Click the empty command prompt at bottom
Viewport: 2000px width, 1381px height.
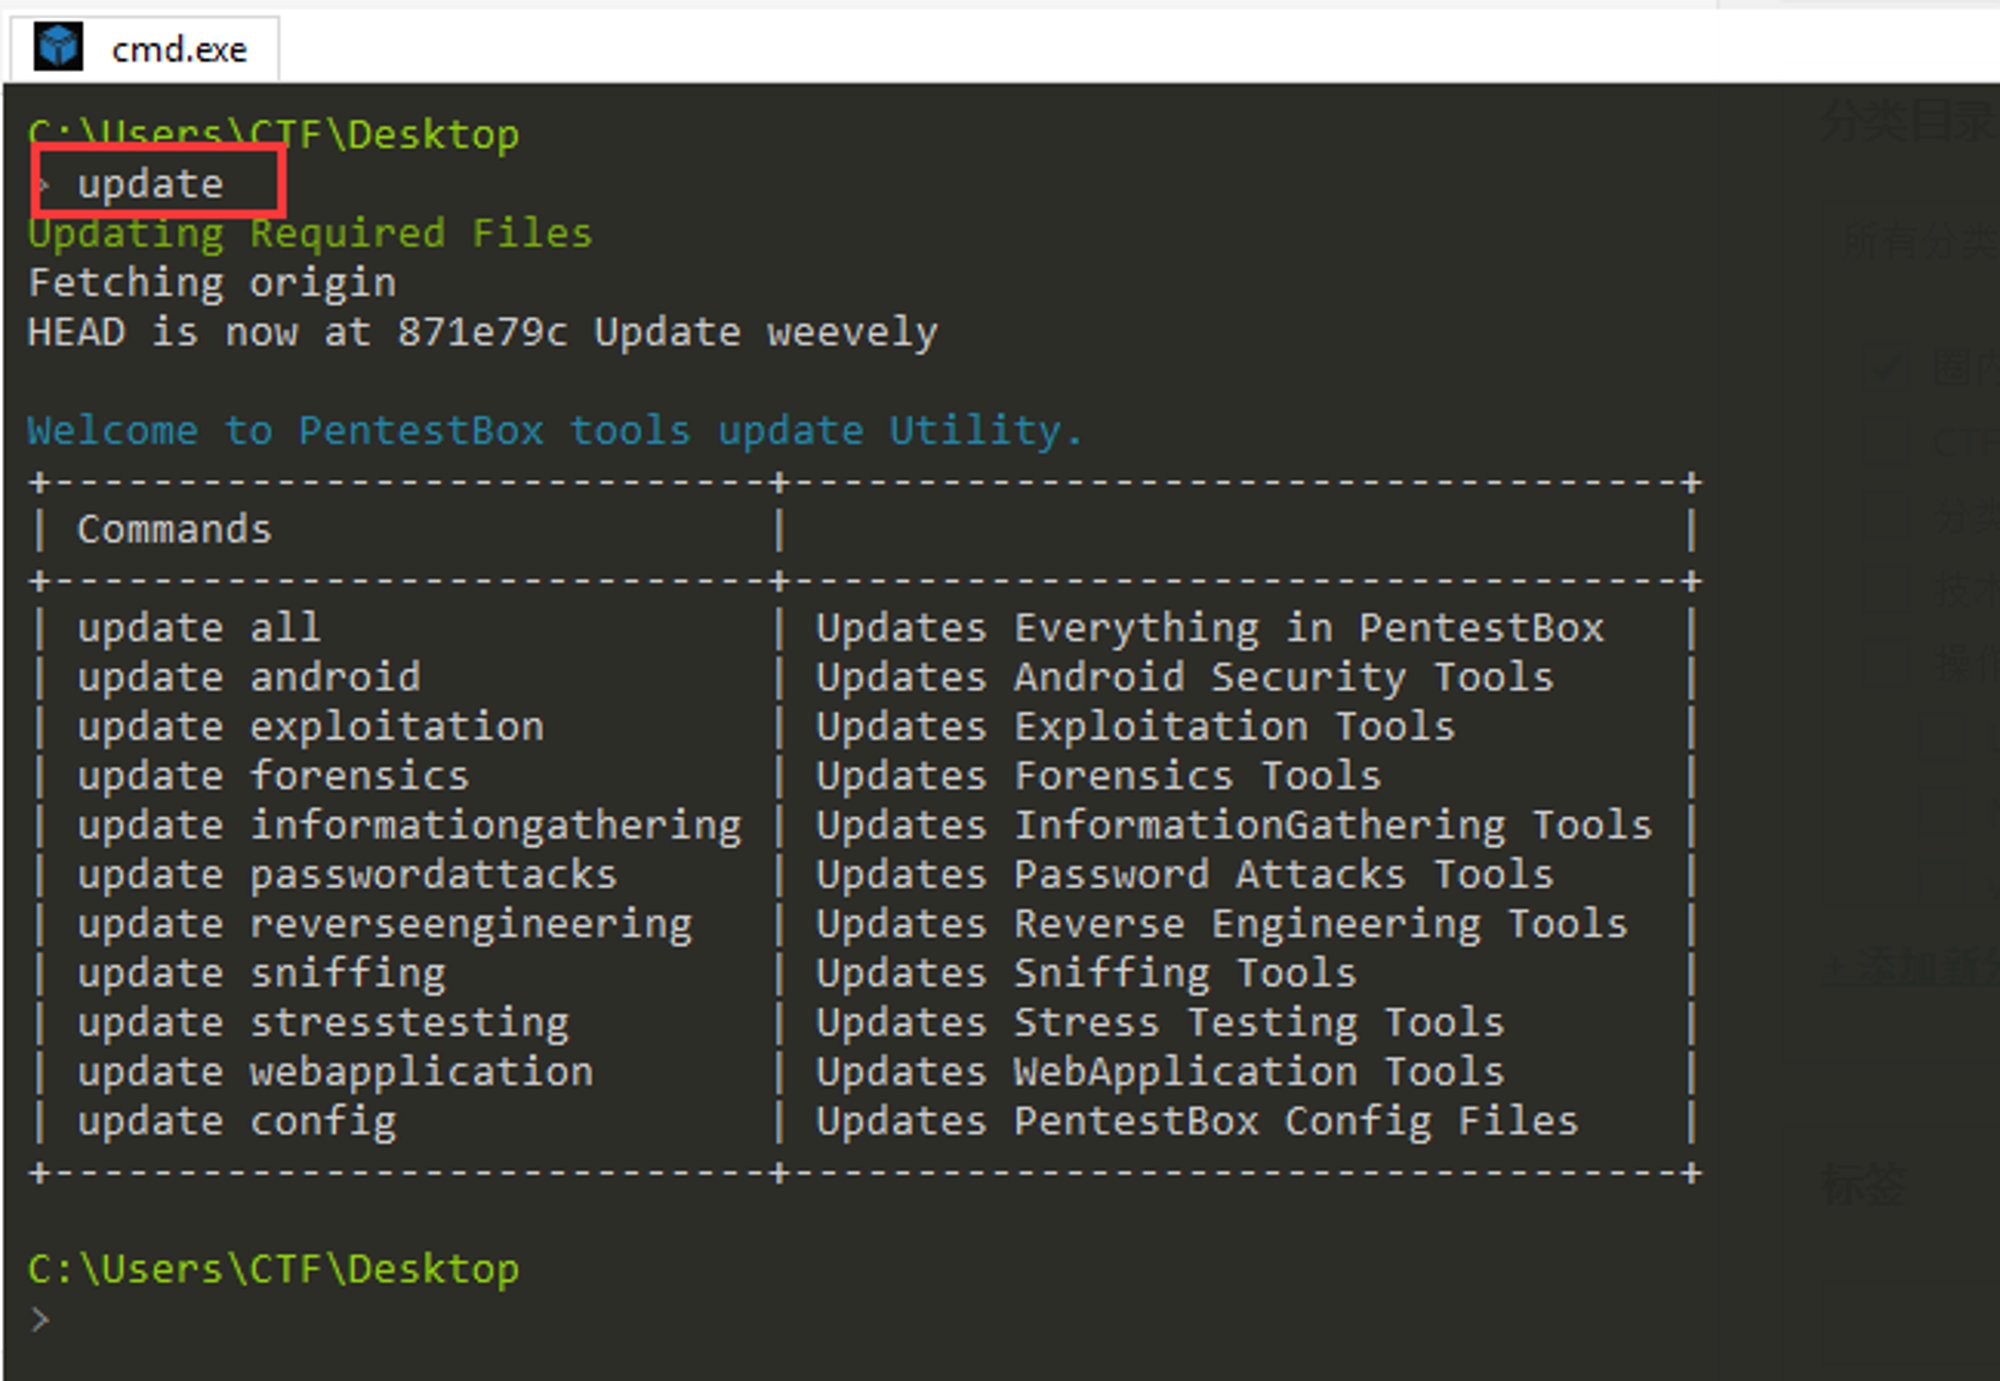(x=40, y=1320)
